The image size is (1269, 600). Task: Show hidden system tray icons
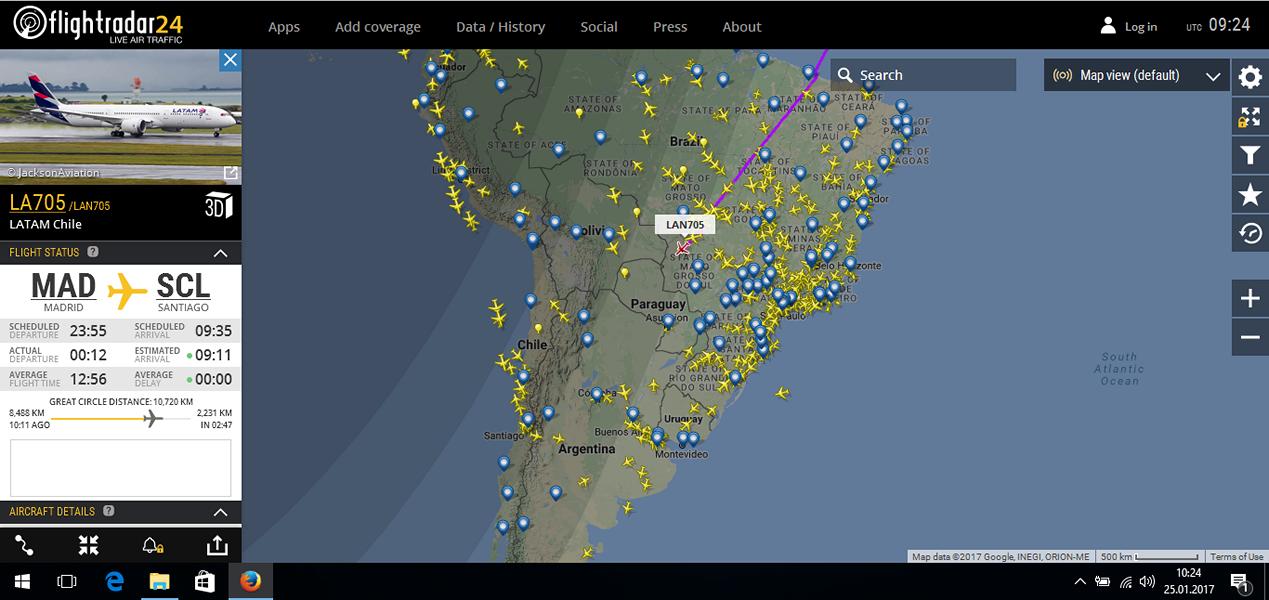tap(1080, 581)
